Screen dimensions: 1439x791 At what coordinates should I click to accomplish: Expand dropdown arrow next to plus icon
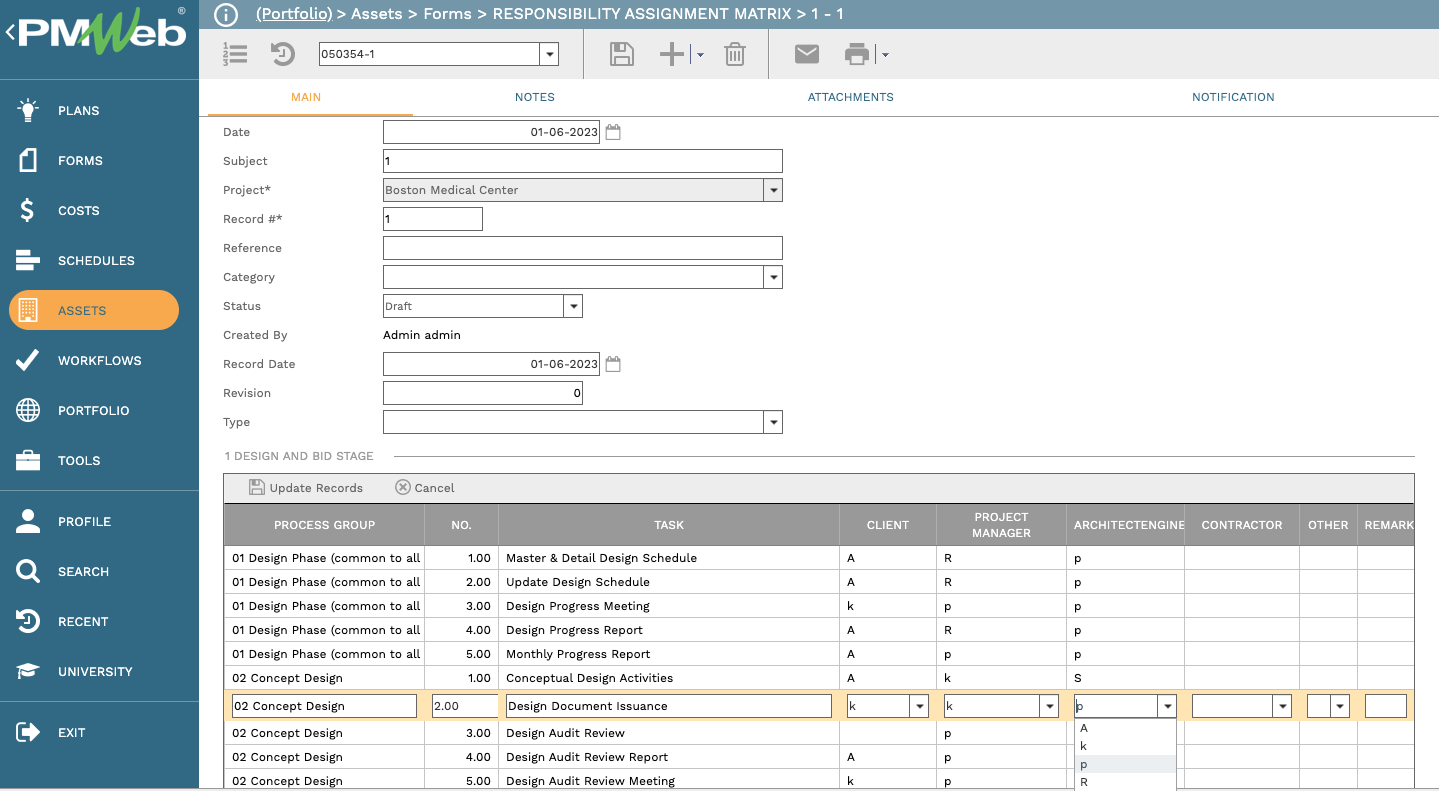tap(699, 55)
